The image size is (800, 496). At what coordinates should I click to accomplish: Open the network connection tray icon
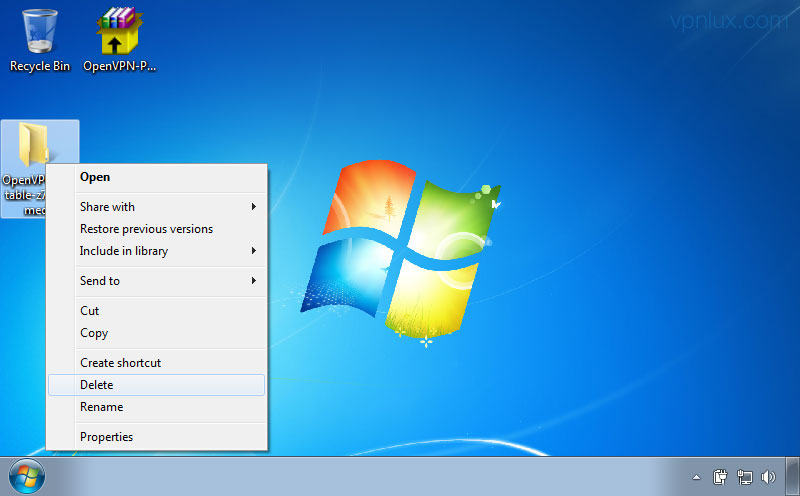(744, 477)
